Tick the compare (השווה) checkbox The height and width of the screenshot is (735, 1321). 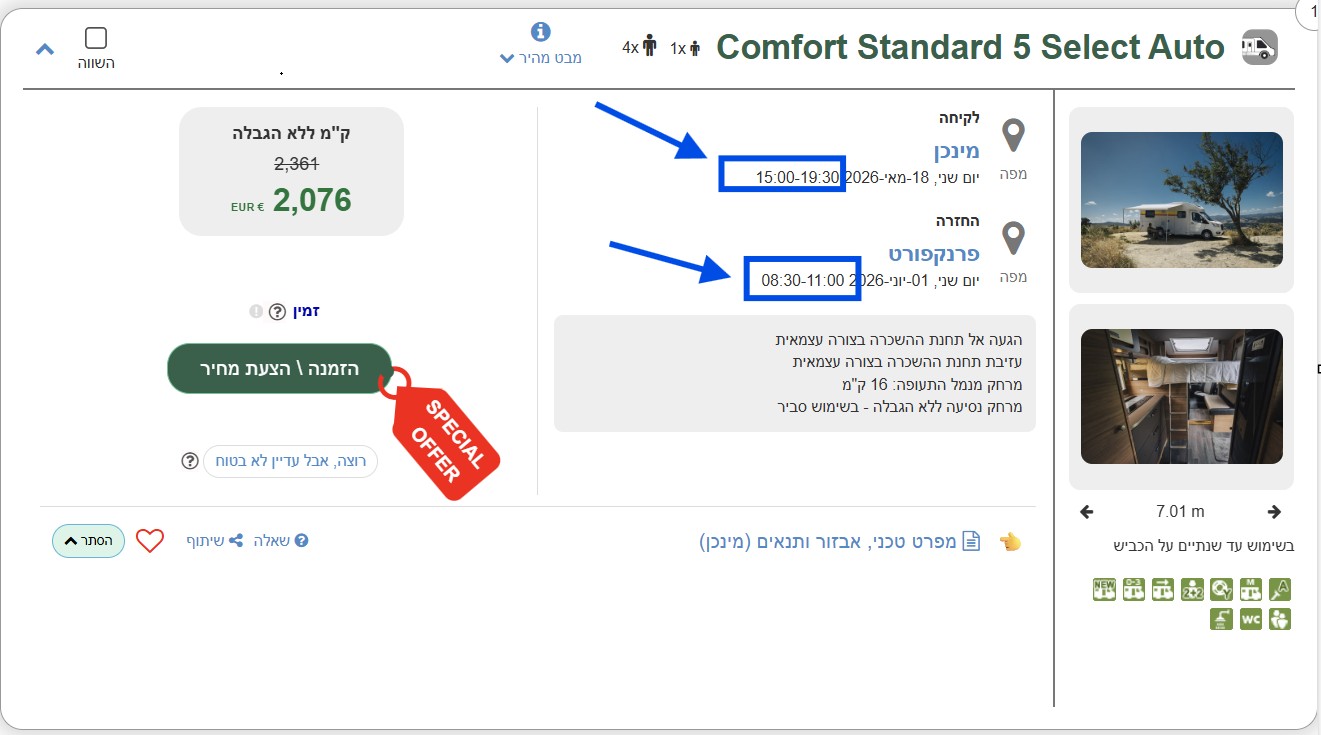96,39
